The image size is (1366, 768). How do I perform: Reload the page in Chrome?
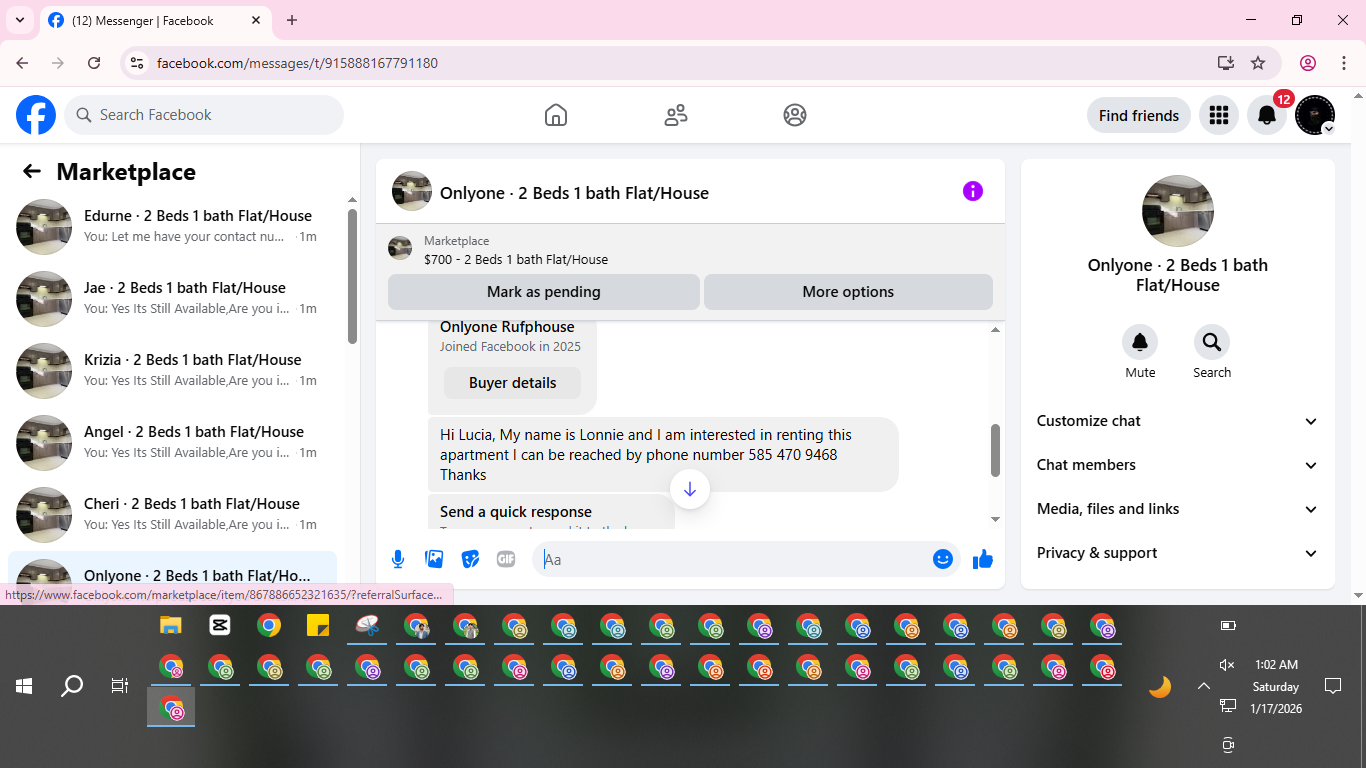(x=94, y=63)
